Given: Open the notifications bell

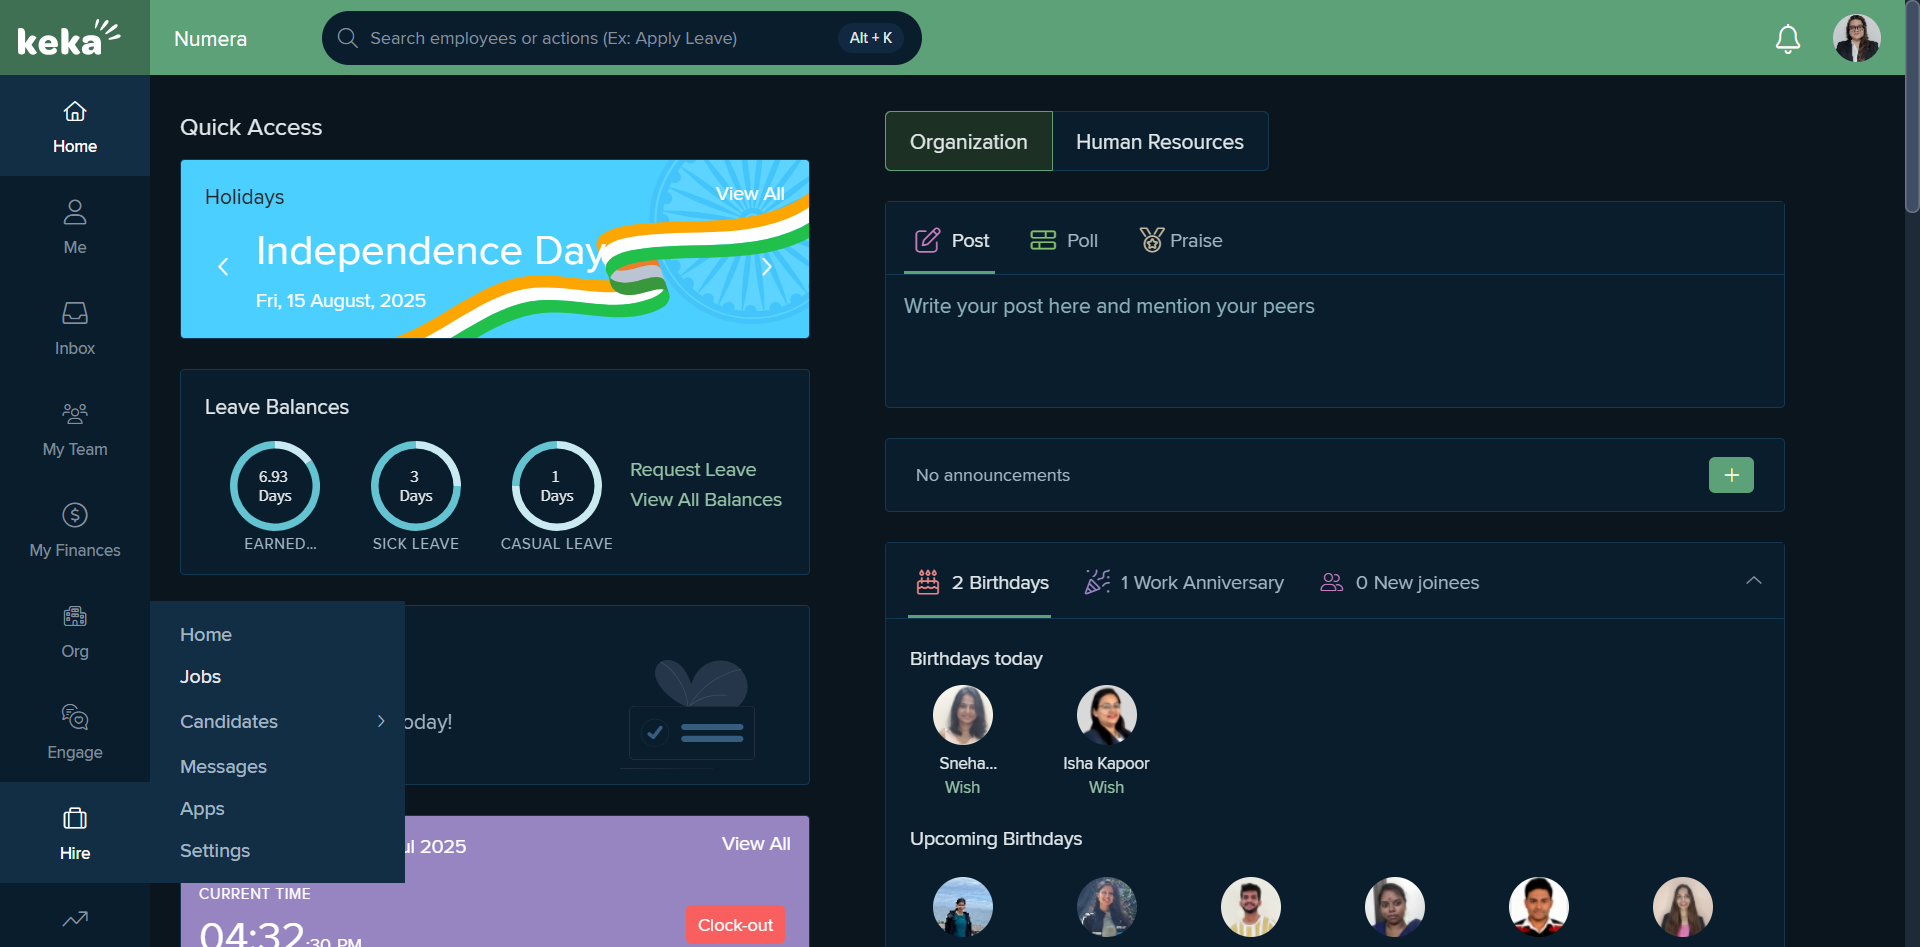Looking at the screenshot, I should [1788, 39].
